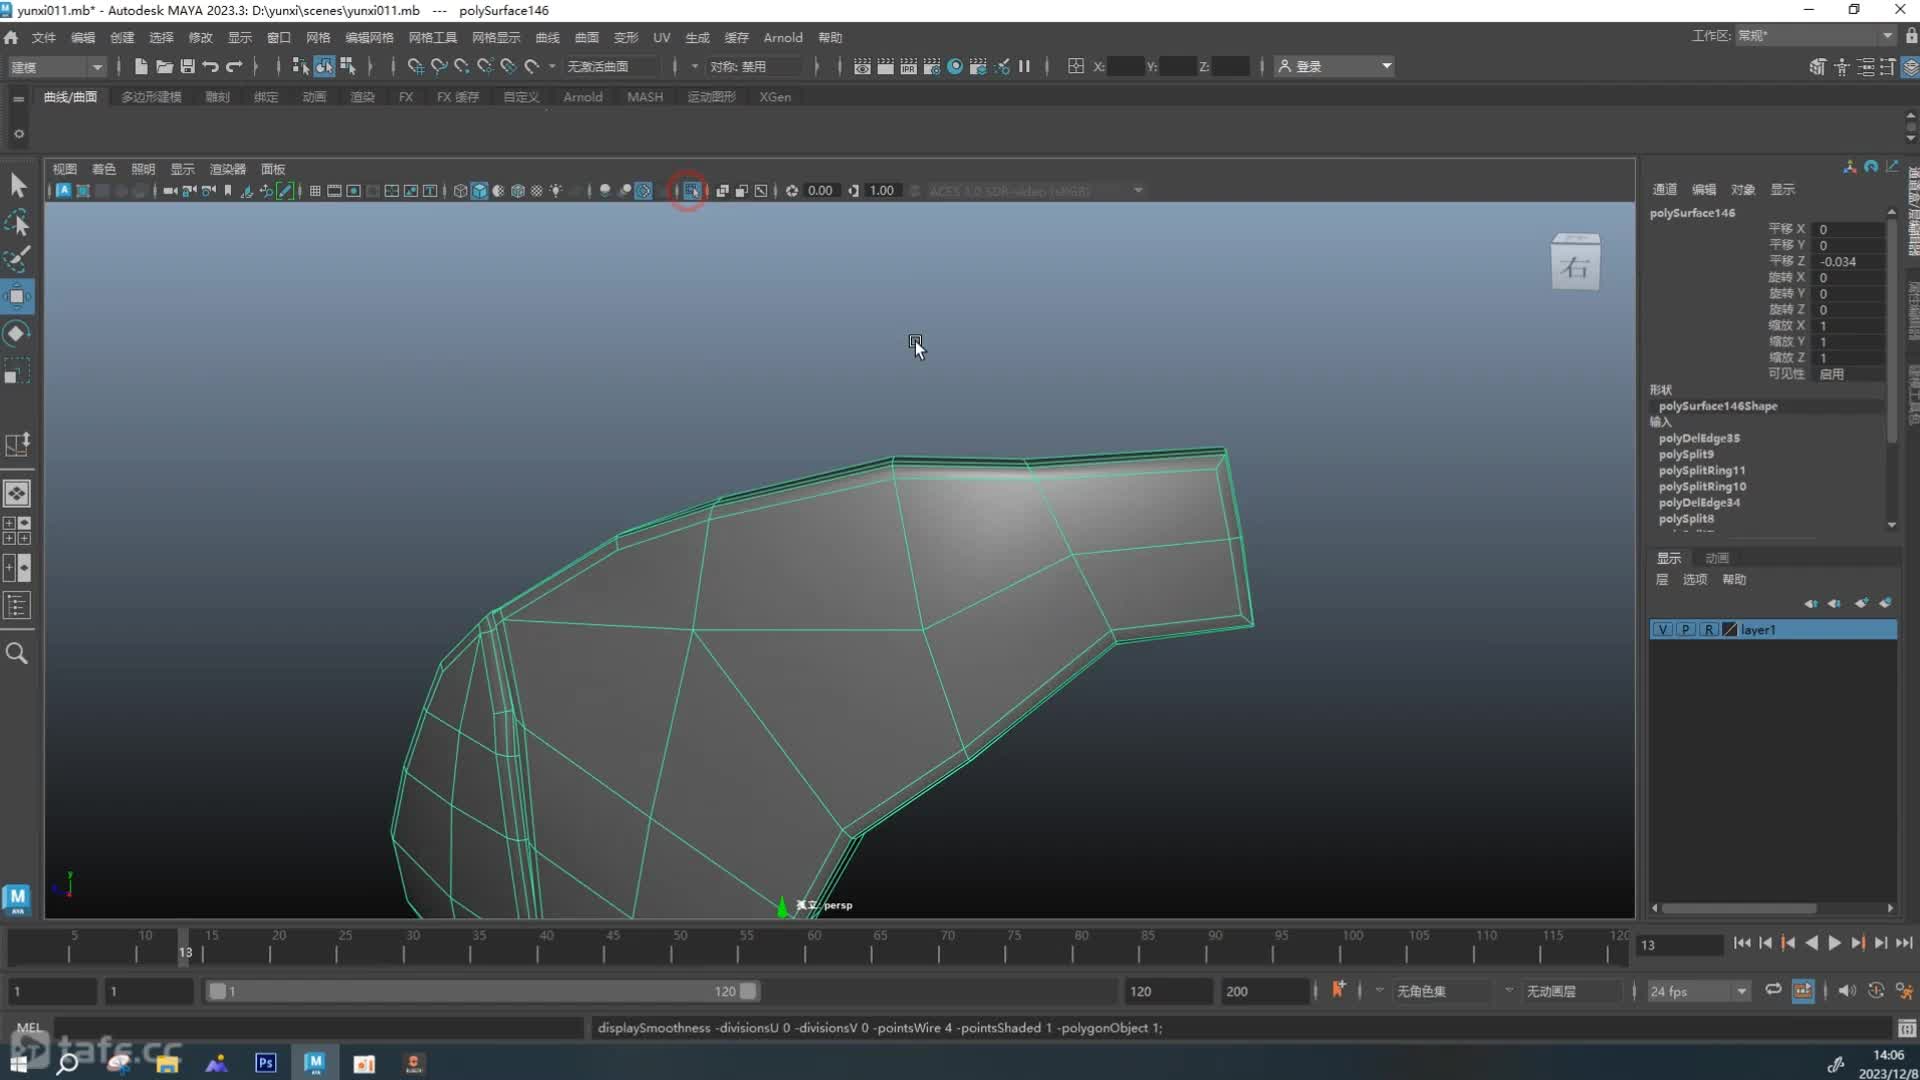Screen dimensions: 1920x1080
Task: Go to start of playback range
Action: (x=1742, y=943)
